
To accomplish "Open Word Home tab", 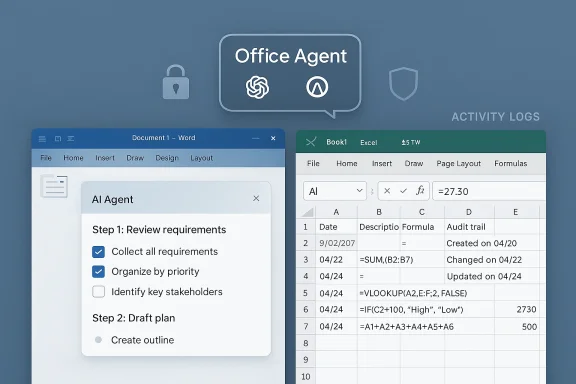I will 73,158.
